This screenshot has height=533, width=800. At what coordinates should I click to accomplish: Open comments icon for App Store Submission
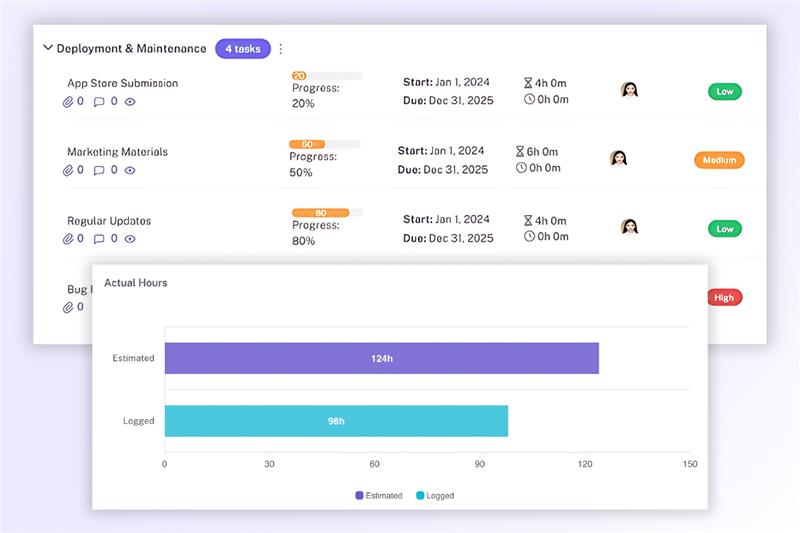[x=99, y=101]
